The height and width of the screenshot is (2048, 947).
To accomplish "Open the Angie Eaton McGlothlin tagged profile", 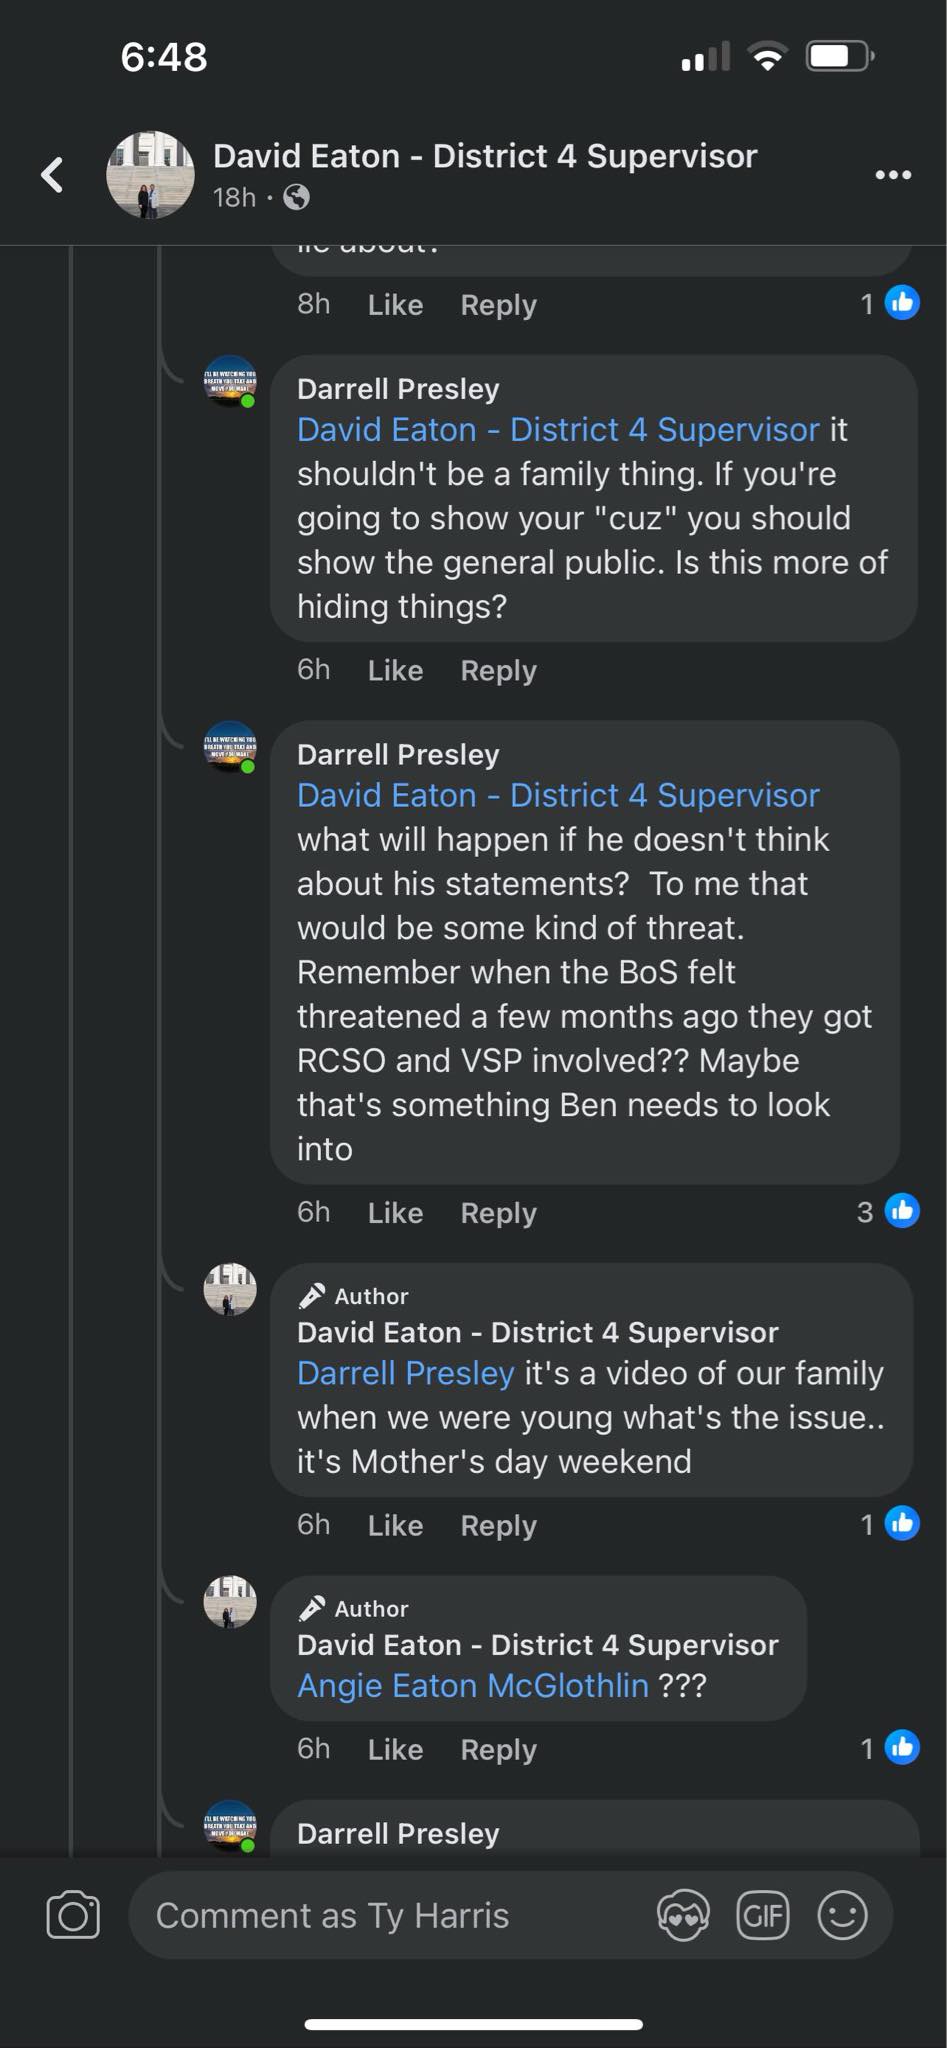I will tap(472, 1686).
